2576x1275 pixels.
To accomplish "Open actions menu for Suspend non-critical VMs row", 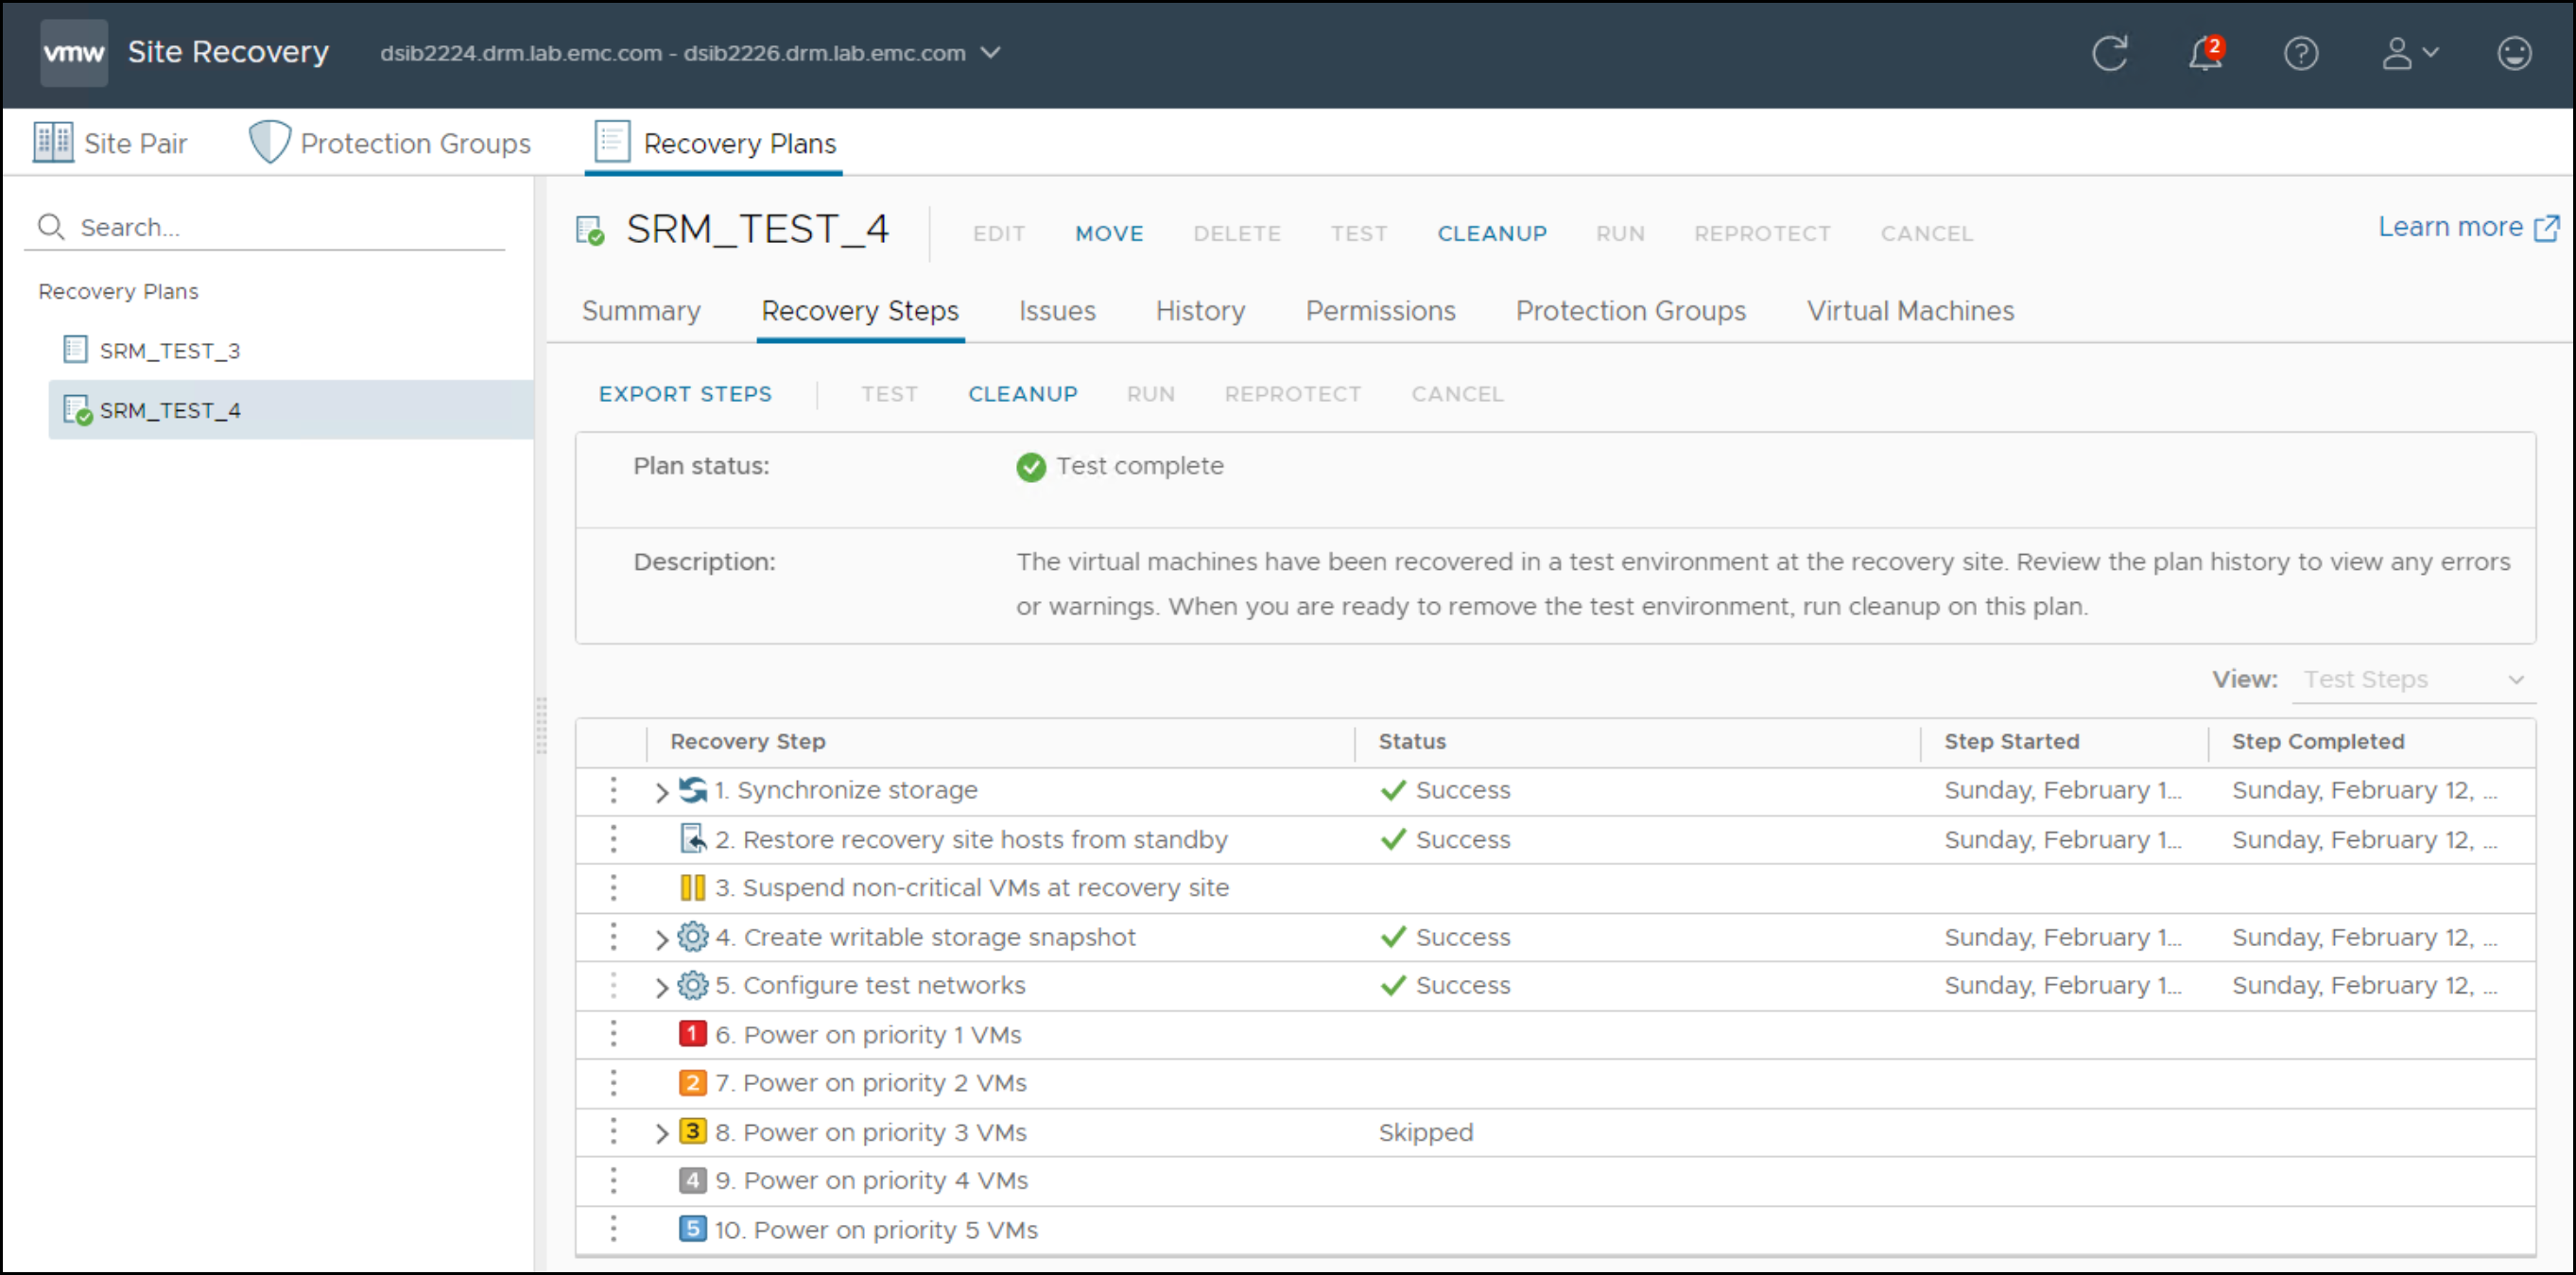I will click(613, 888).
